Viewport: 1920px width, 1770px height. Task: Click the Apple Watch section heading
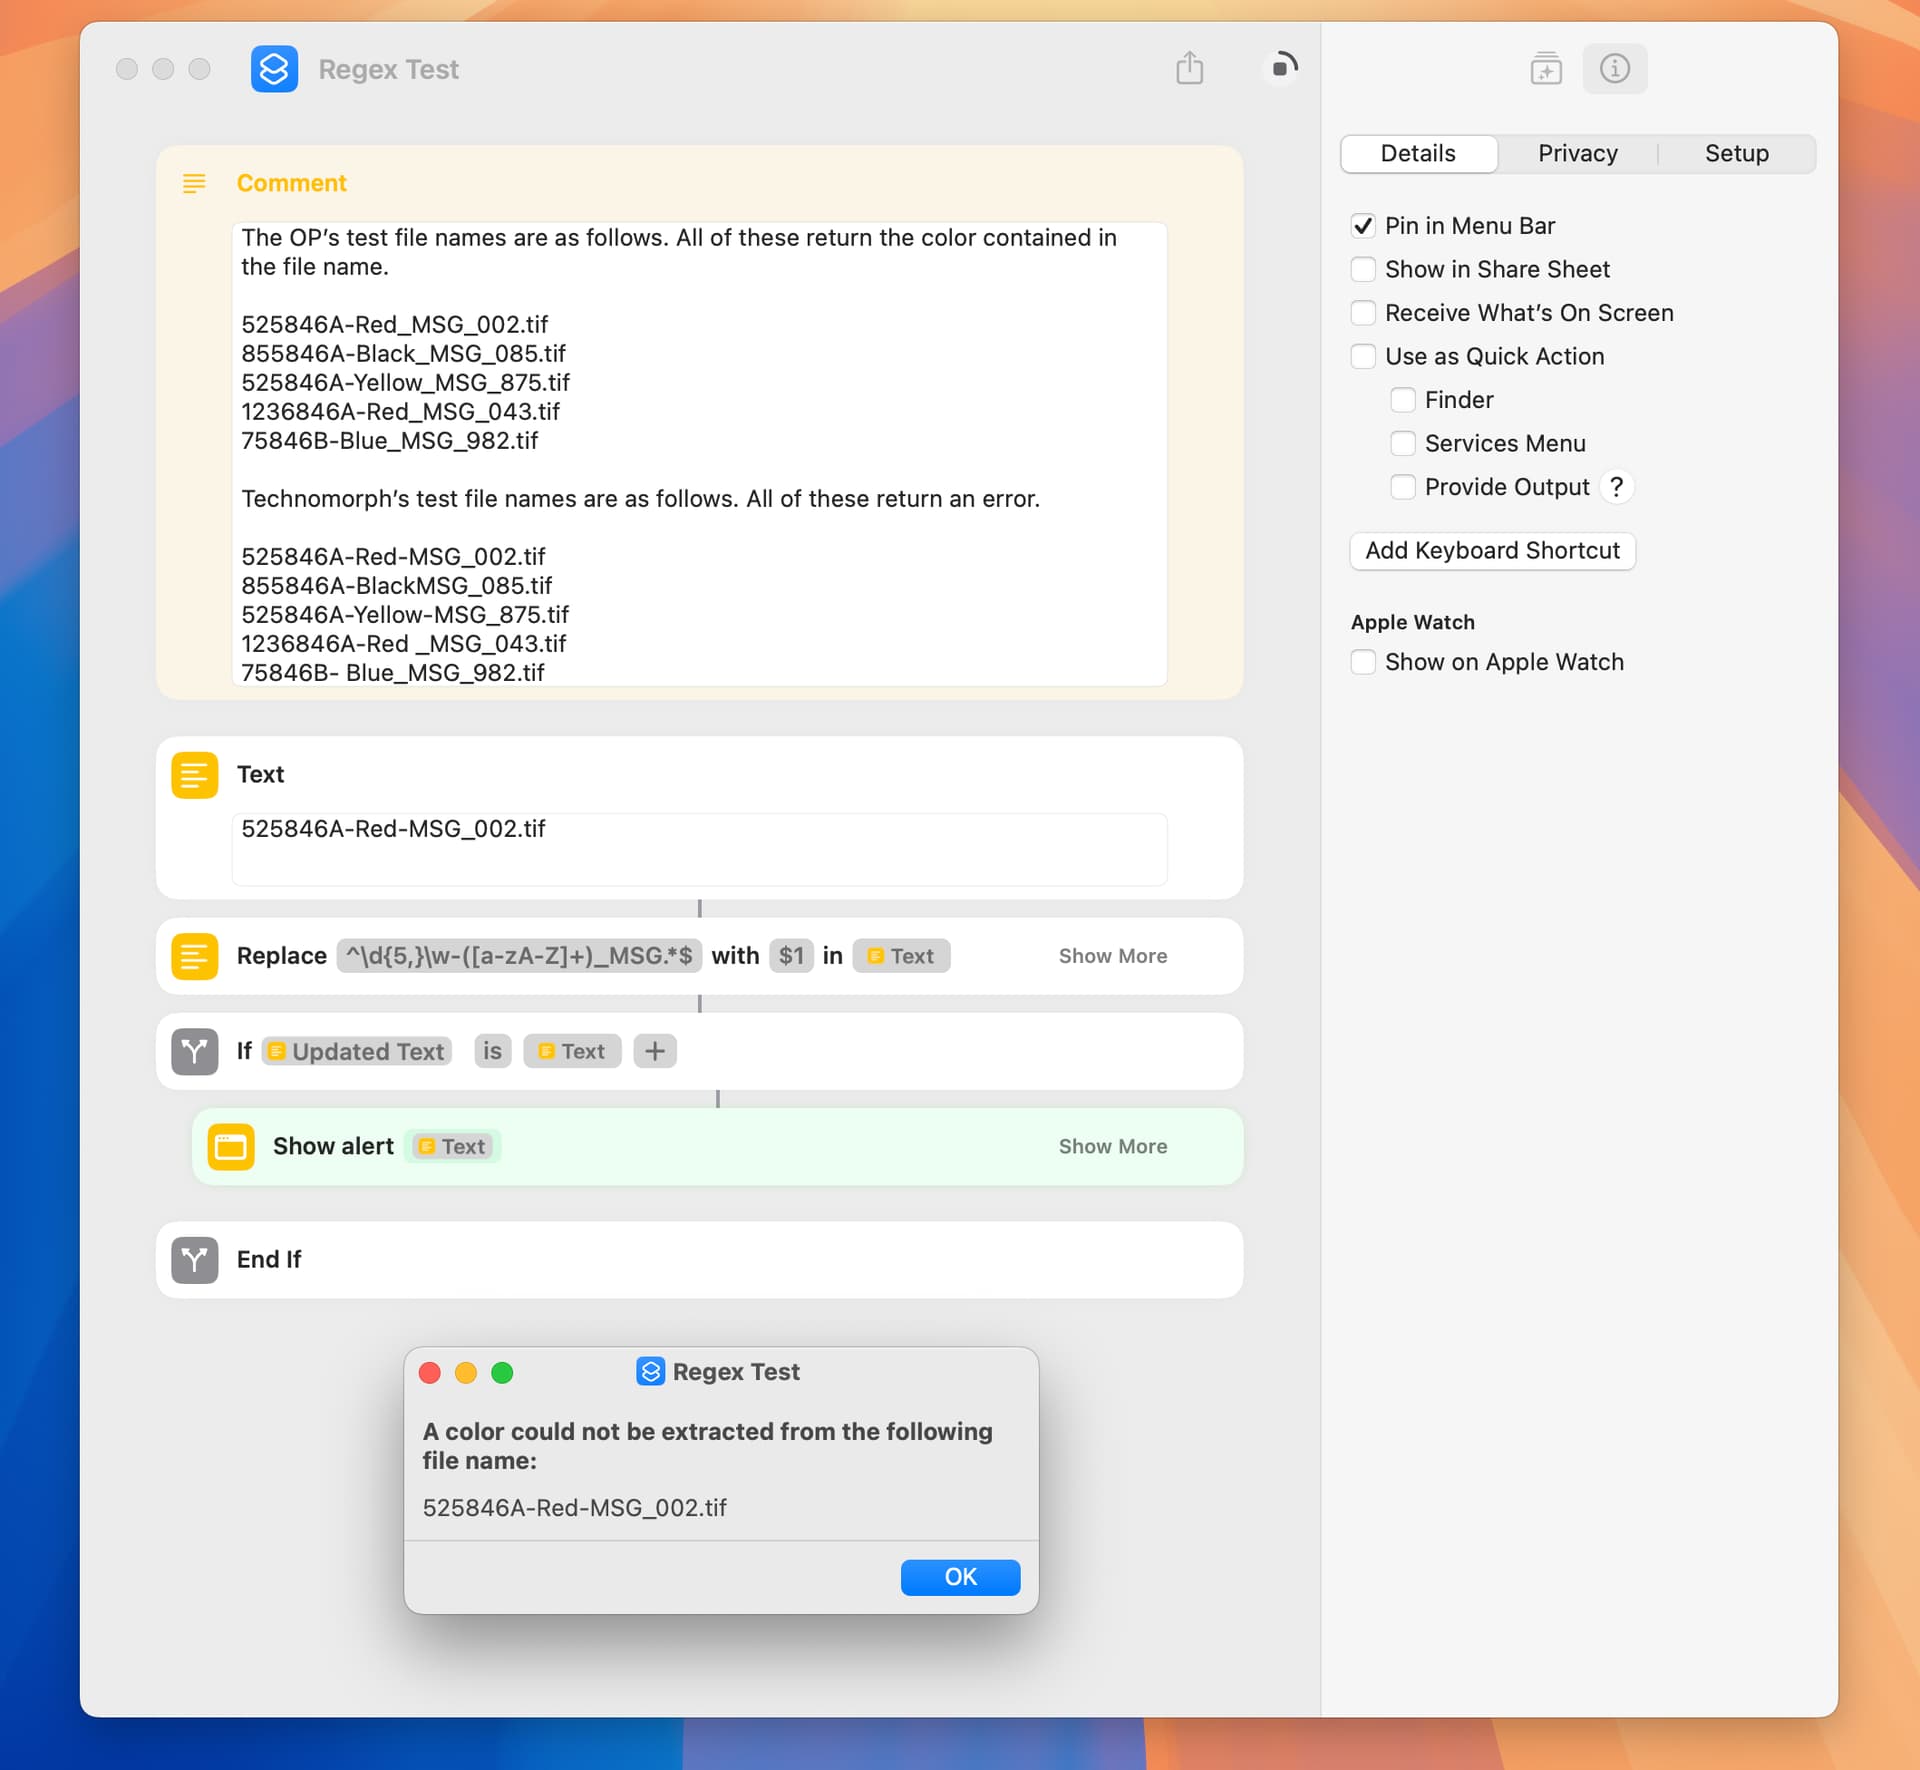1412,622
